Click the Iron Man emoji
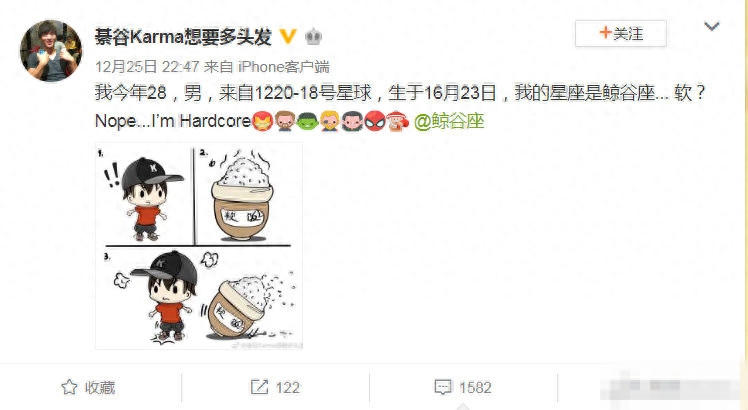 pos(262,121)
